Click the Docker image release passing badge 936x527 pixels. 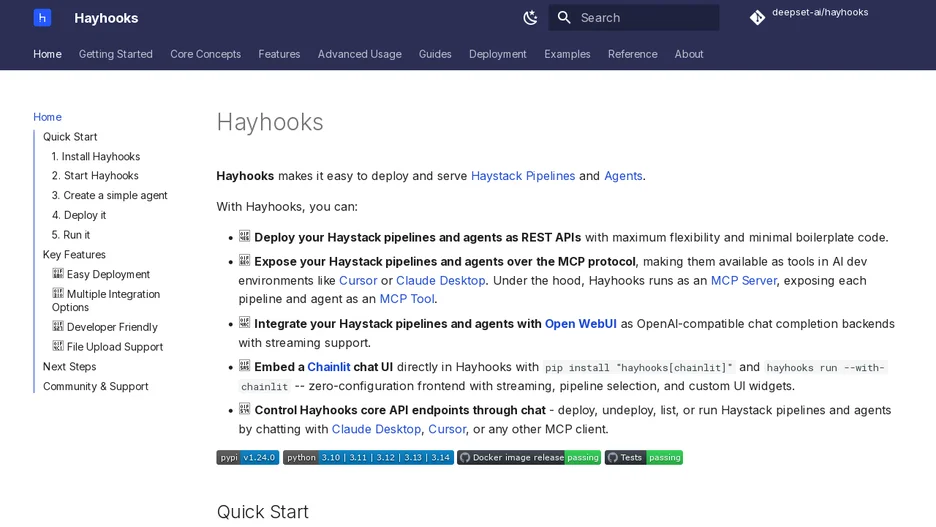coord(529,457)
